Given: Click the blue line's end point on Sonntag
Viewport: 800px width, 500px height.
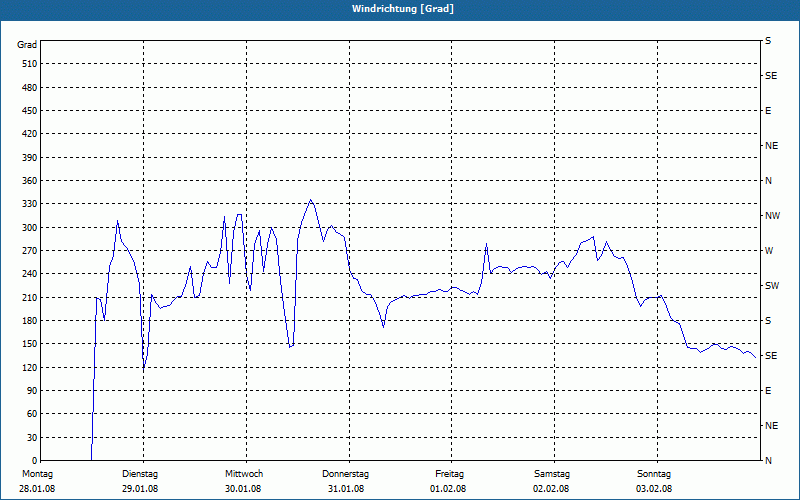Looking at the screenshot, I should 755,358.
